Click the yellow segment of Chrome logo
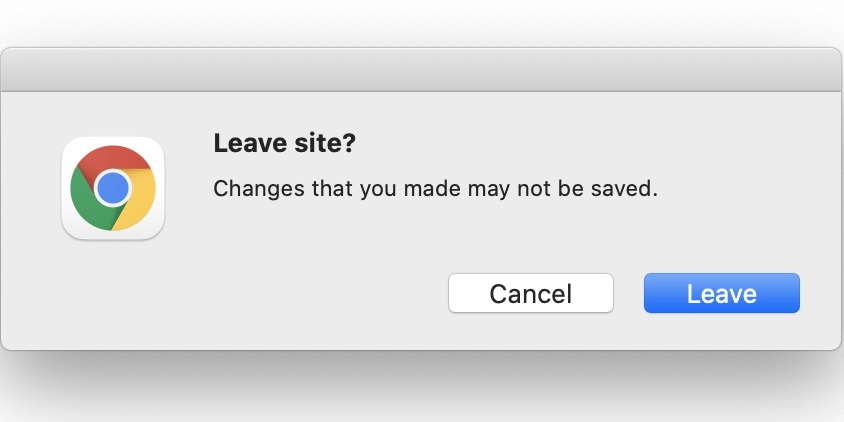 click(x=139, y=200)
